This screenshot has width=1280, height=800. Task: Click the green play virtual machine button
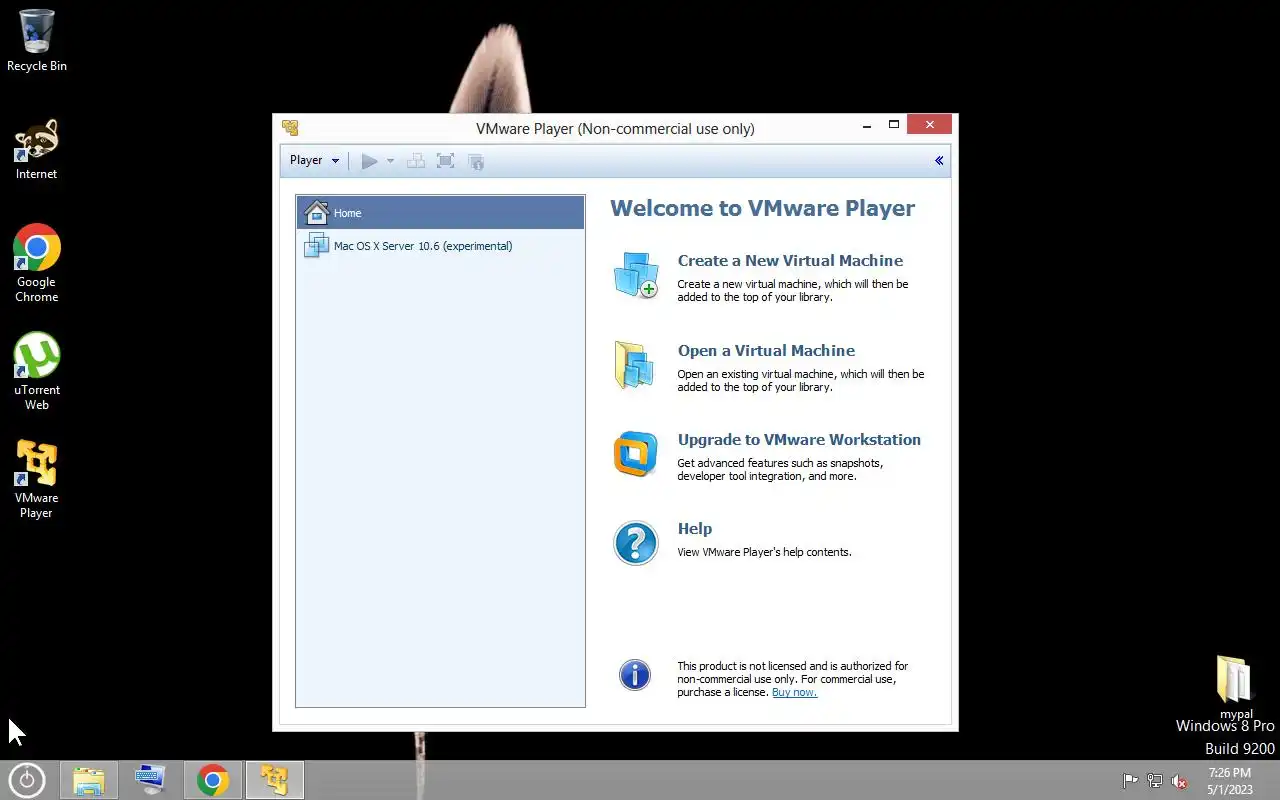[369, 161]
